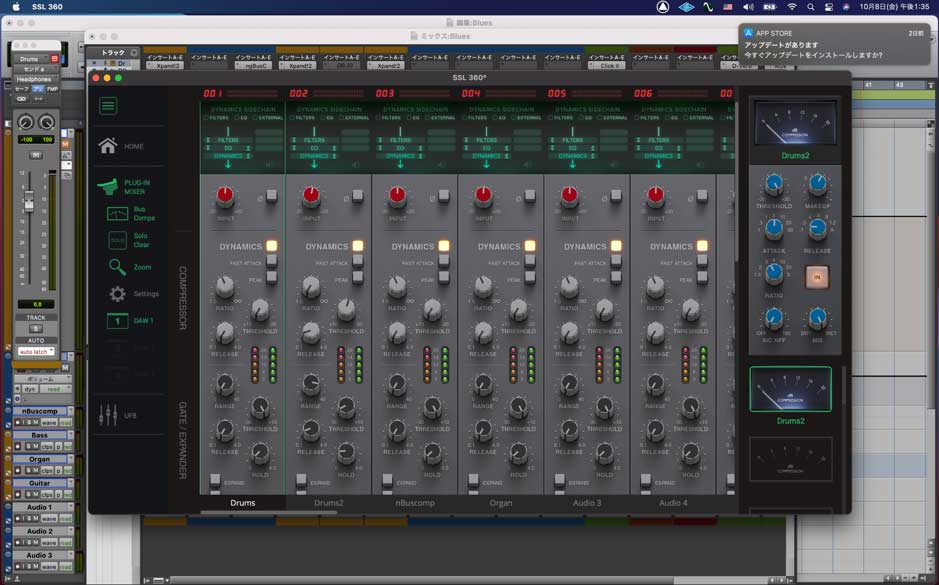Open Audio 2 track dropdown arrow
This screenshot has width=939, height=585.
tap(70, 531)
